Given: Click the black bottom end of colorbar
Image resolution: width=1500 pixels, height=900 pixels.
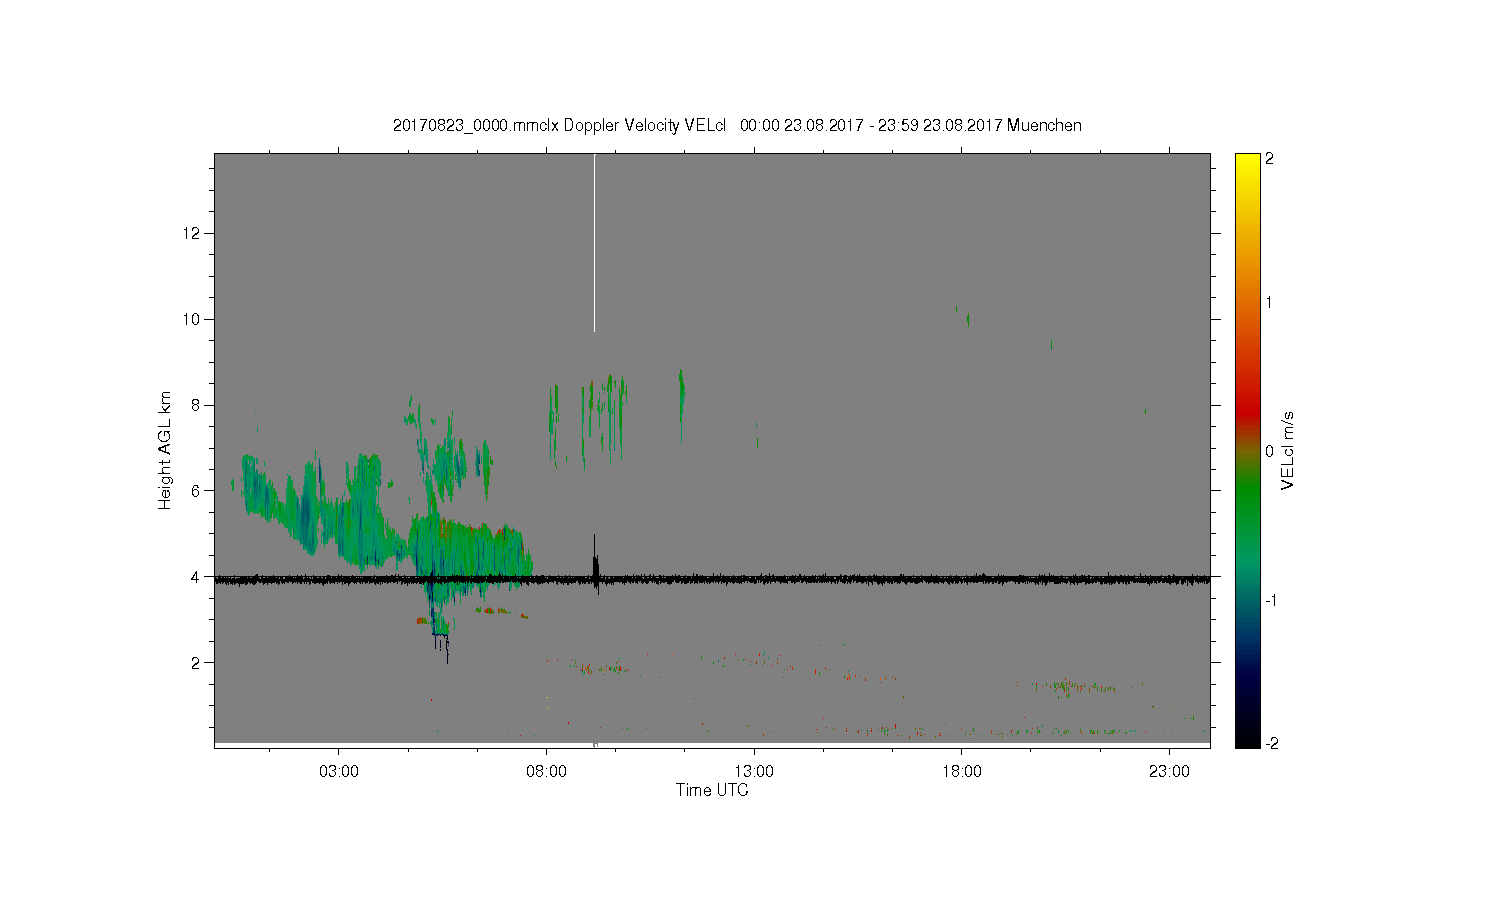Looking at the screenshot, I should coord(1247,738).
